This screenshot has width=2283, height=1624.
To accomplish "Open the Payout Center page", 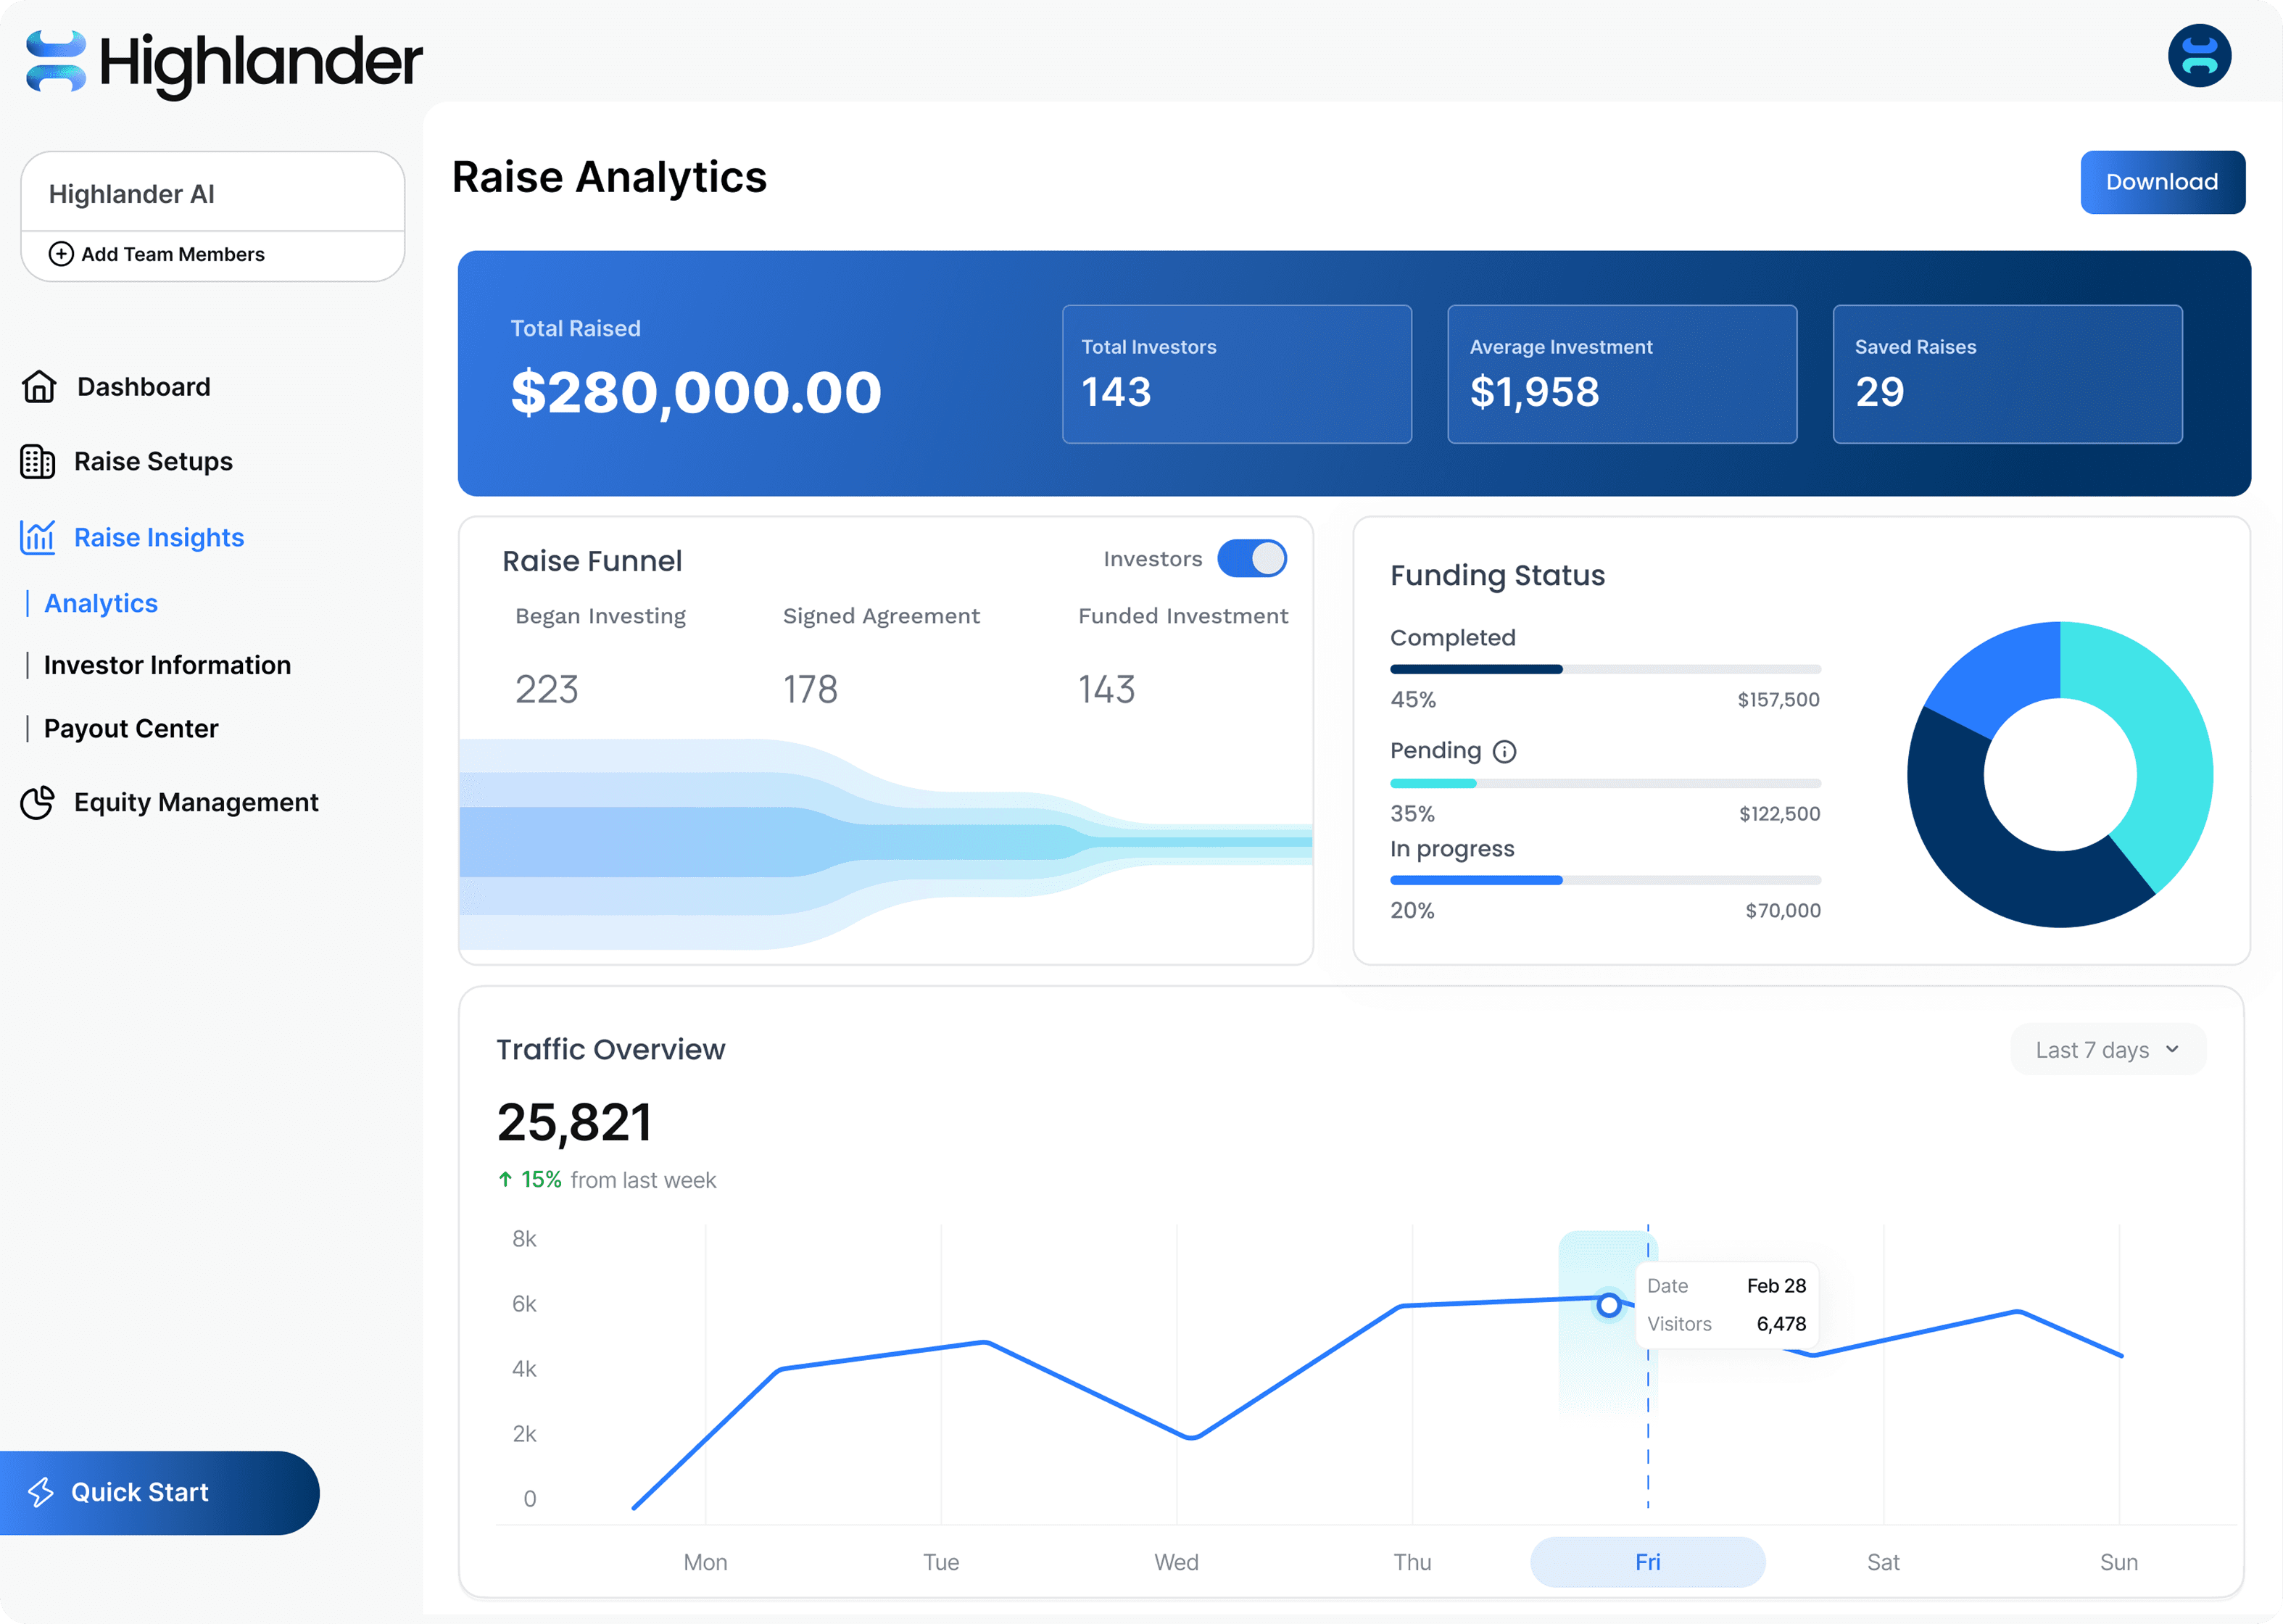I will (x=131, y=728).
